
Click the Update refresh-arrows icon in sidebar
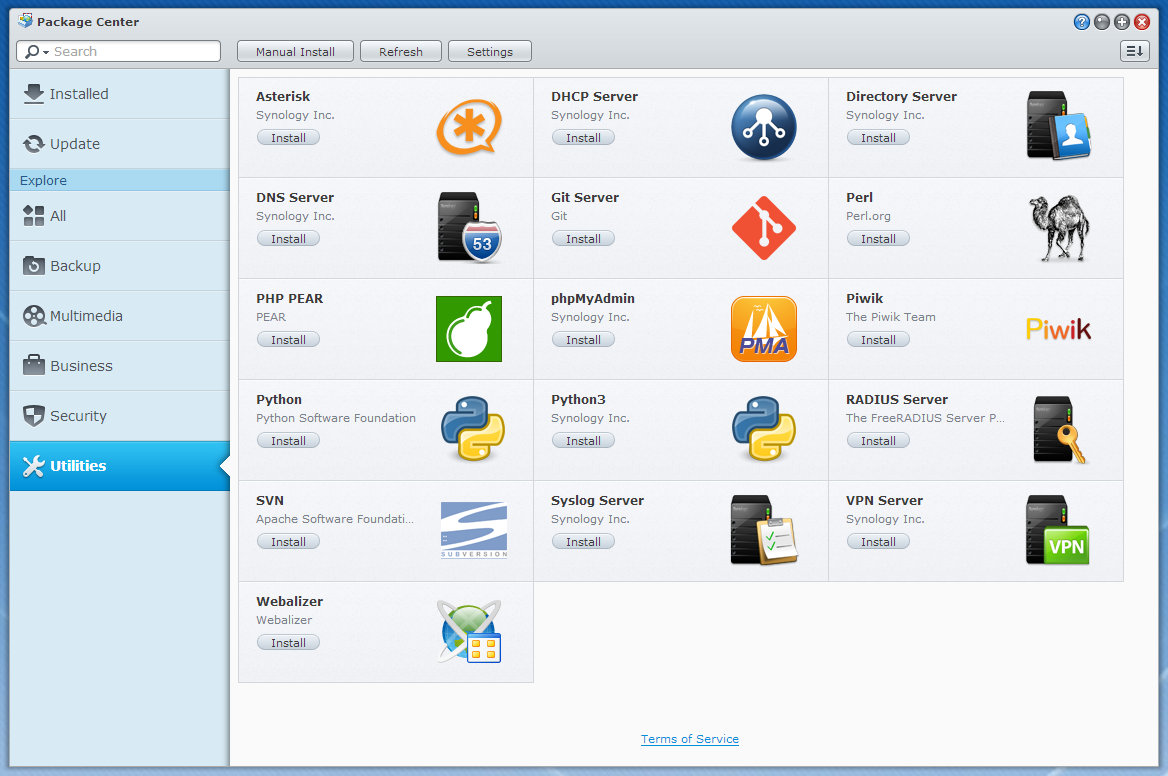tap(34, 144)
